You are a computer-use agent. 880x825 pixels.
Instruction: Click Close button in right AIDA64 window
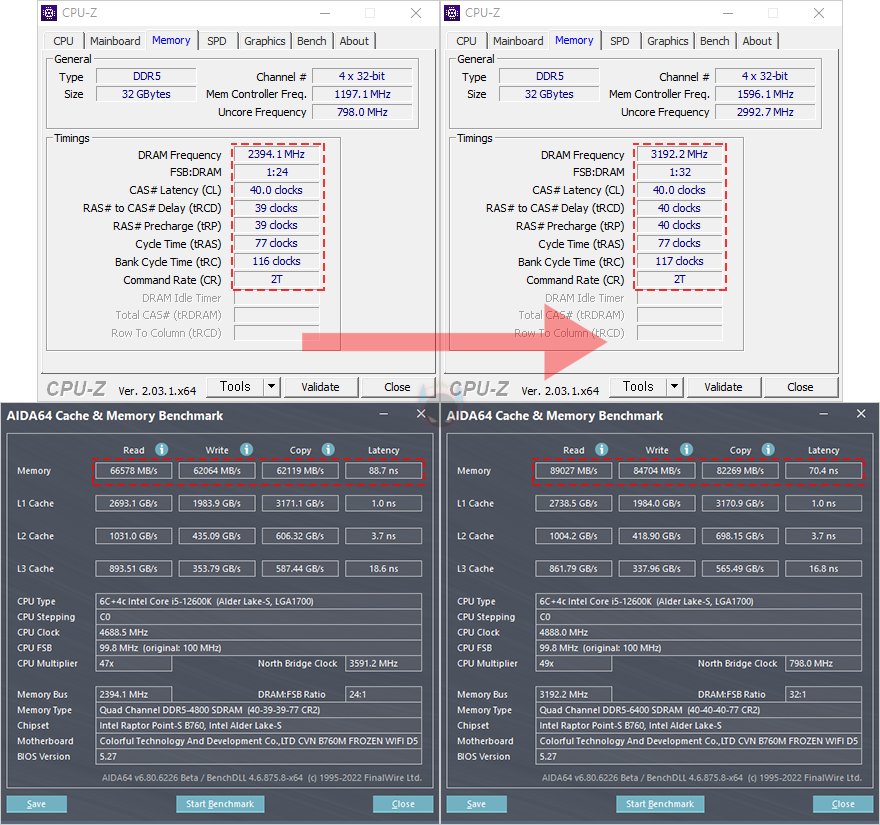coord(843,804)
